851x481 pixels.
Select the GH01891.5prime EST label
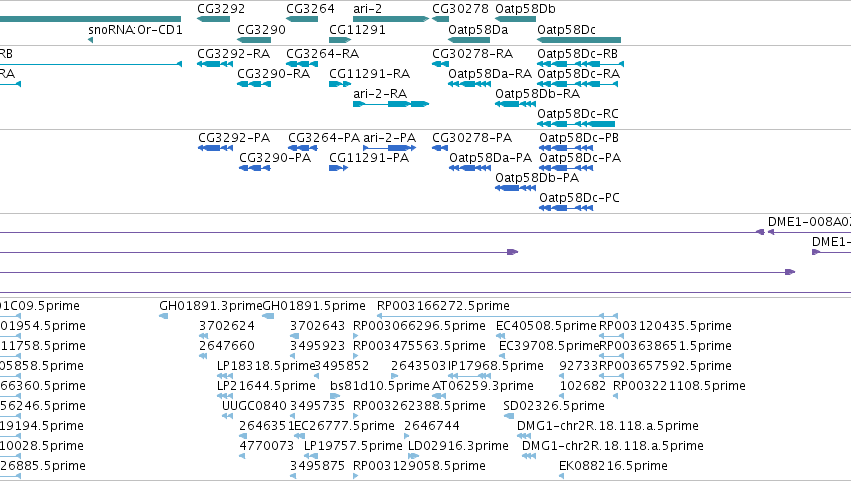point(314,306)
